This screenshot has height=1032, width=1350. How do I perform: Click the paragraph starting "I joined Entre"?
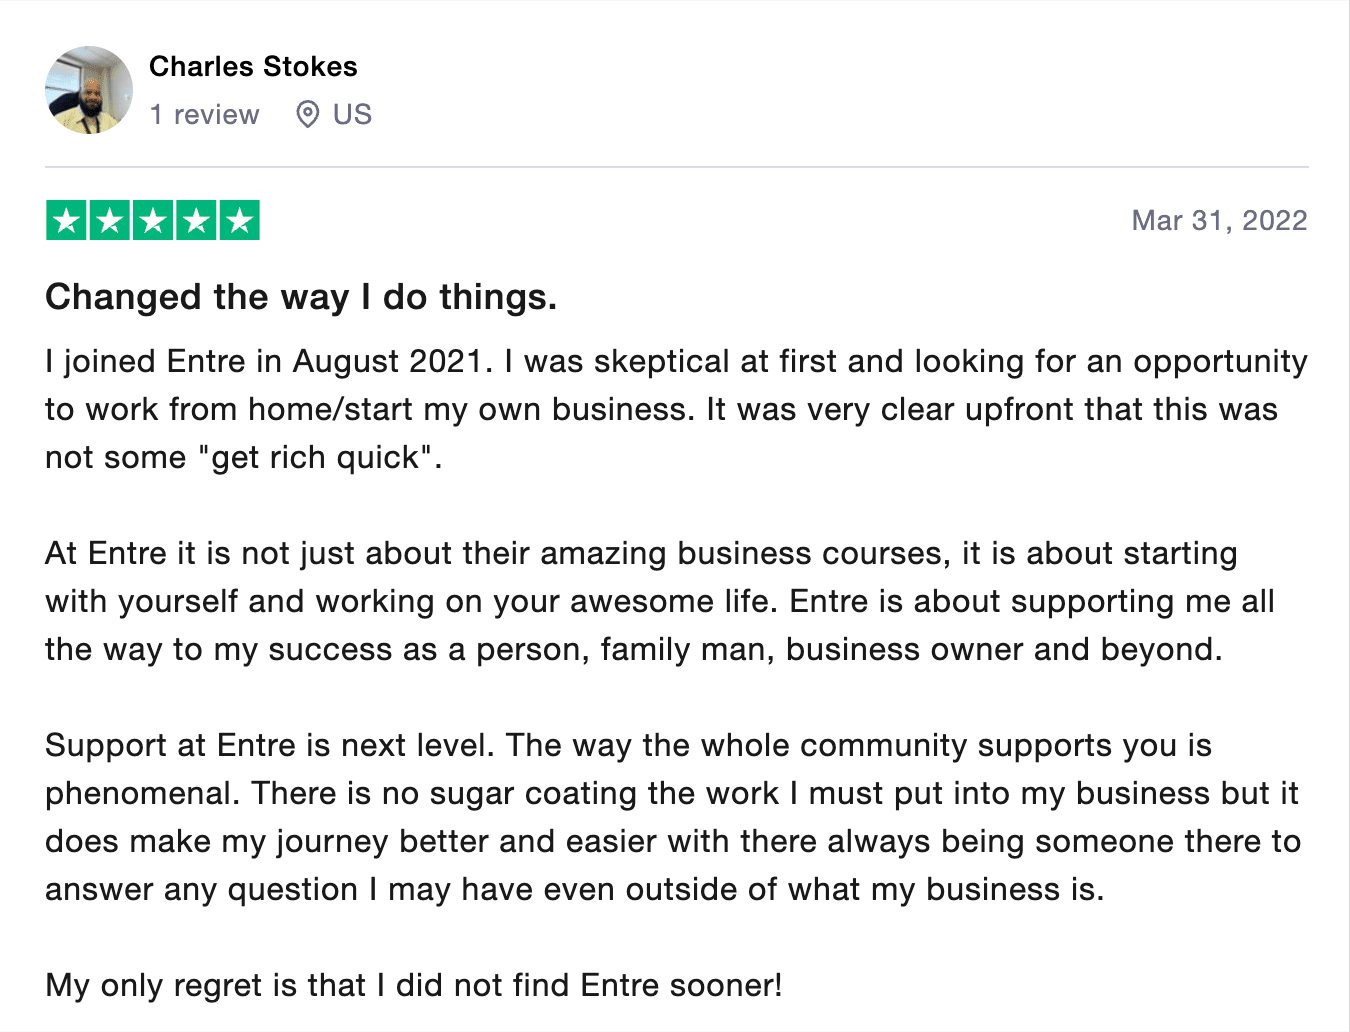pyautogui.click(x=660, y=409)
